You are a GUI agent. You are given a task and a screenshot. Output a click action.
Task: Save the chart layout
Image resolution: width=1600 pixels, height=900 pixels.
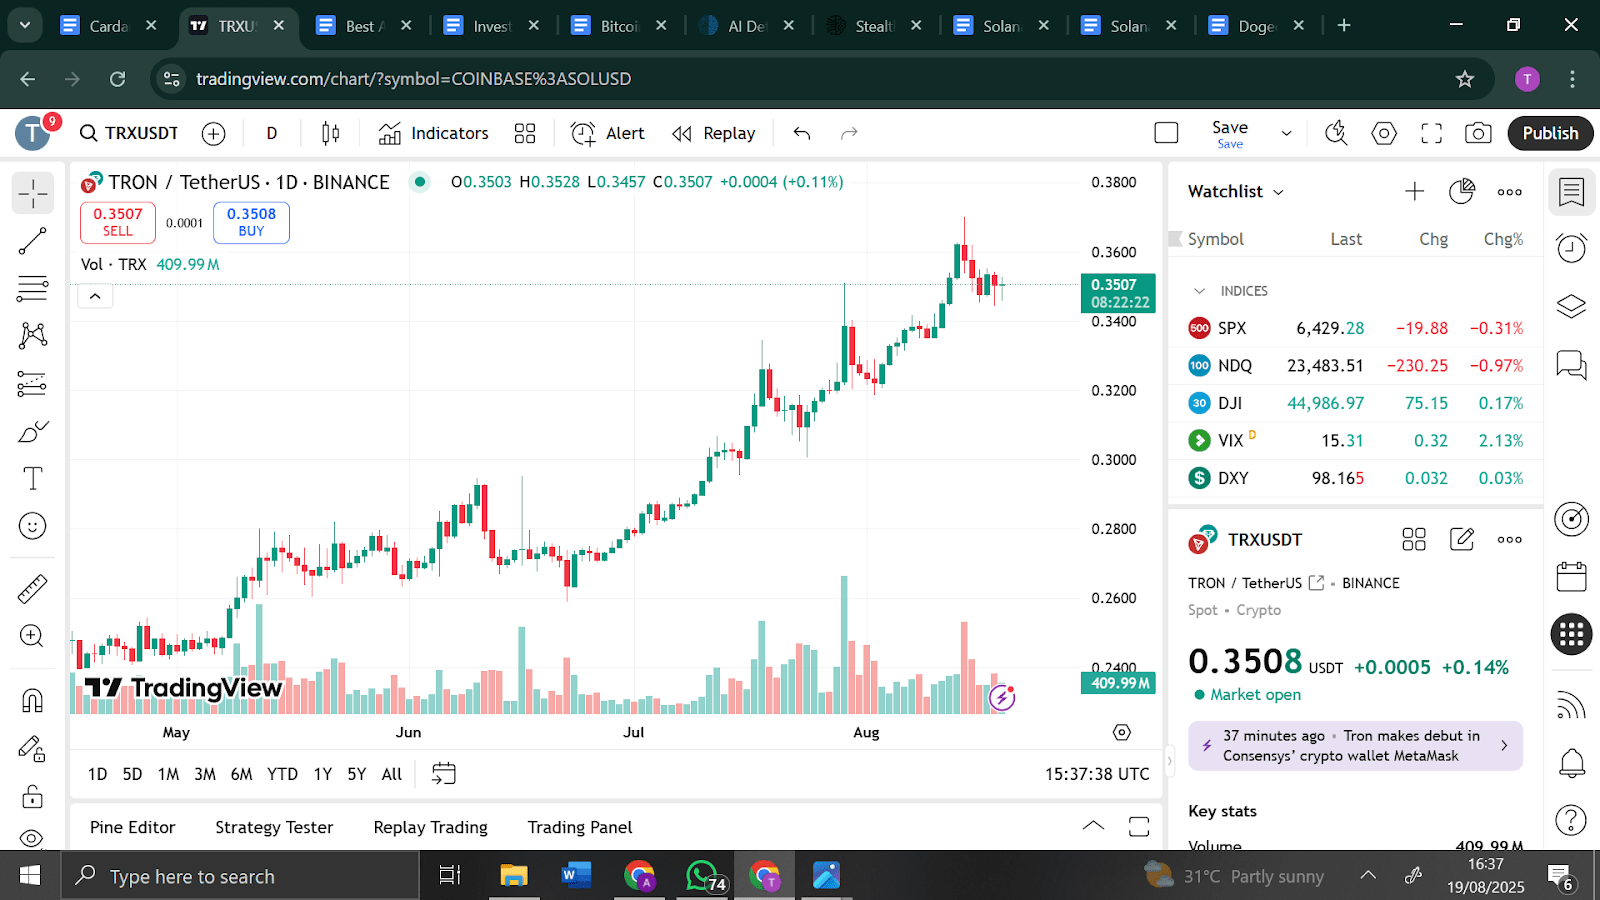1230,133
